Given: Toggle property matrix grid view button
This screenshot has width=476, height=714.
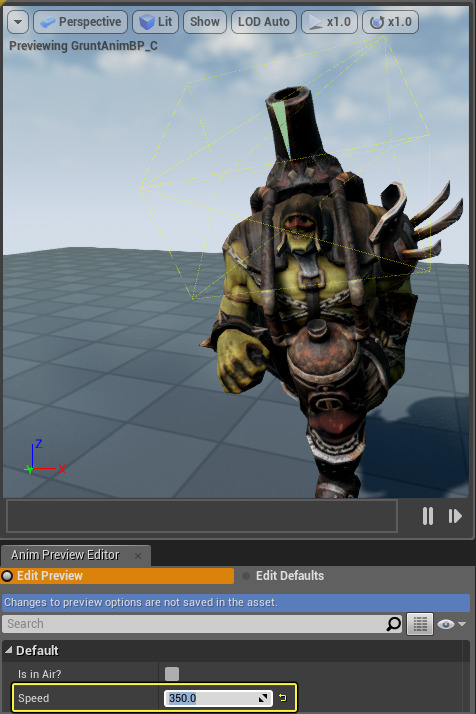Looking at the screenshot, I should click(420, 623).
